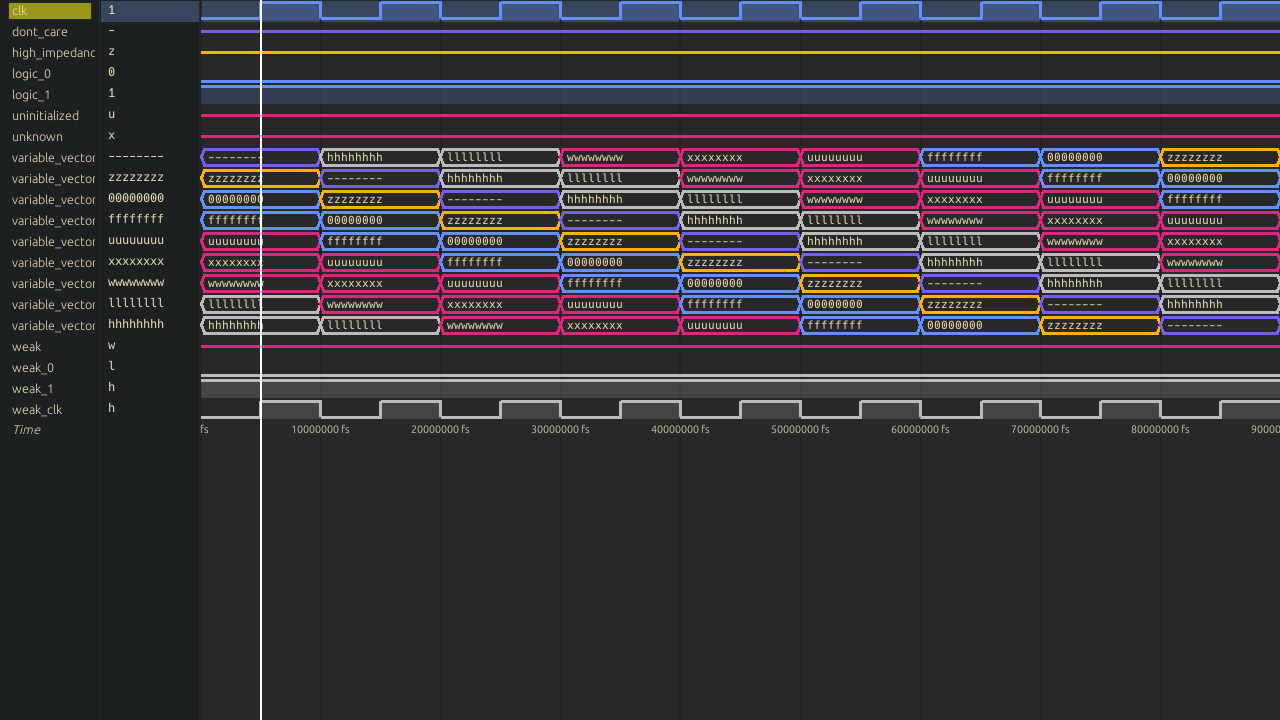Click the 40000000 fs time axis label
1280x720 pixels.
680,430
